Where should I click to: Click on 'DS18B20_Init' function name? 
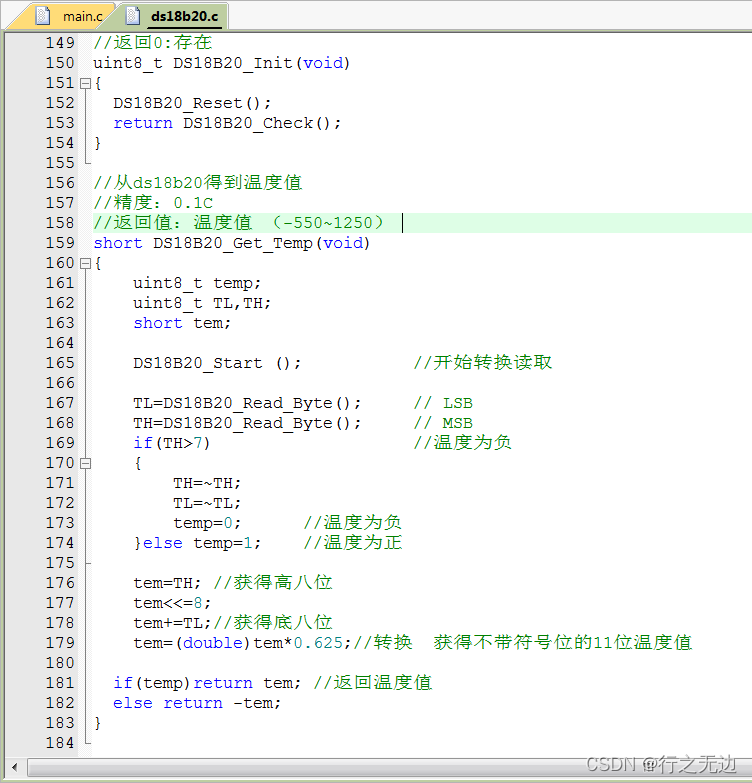tap(233, 63)
